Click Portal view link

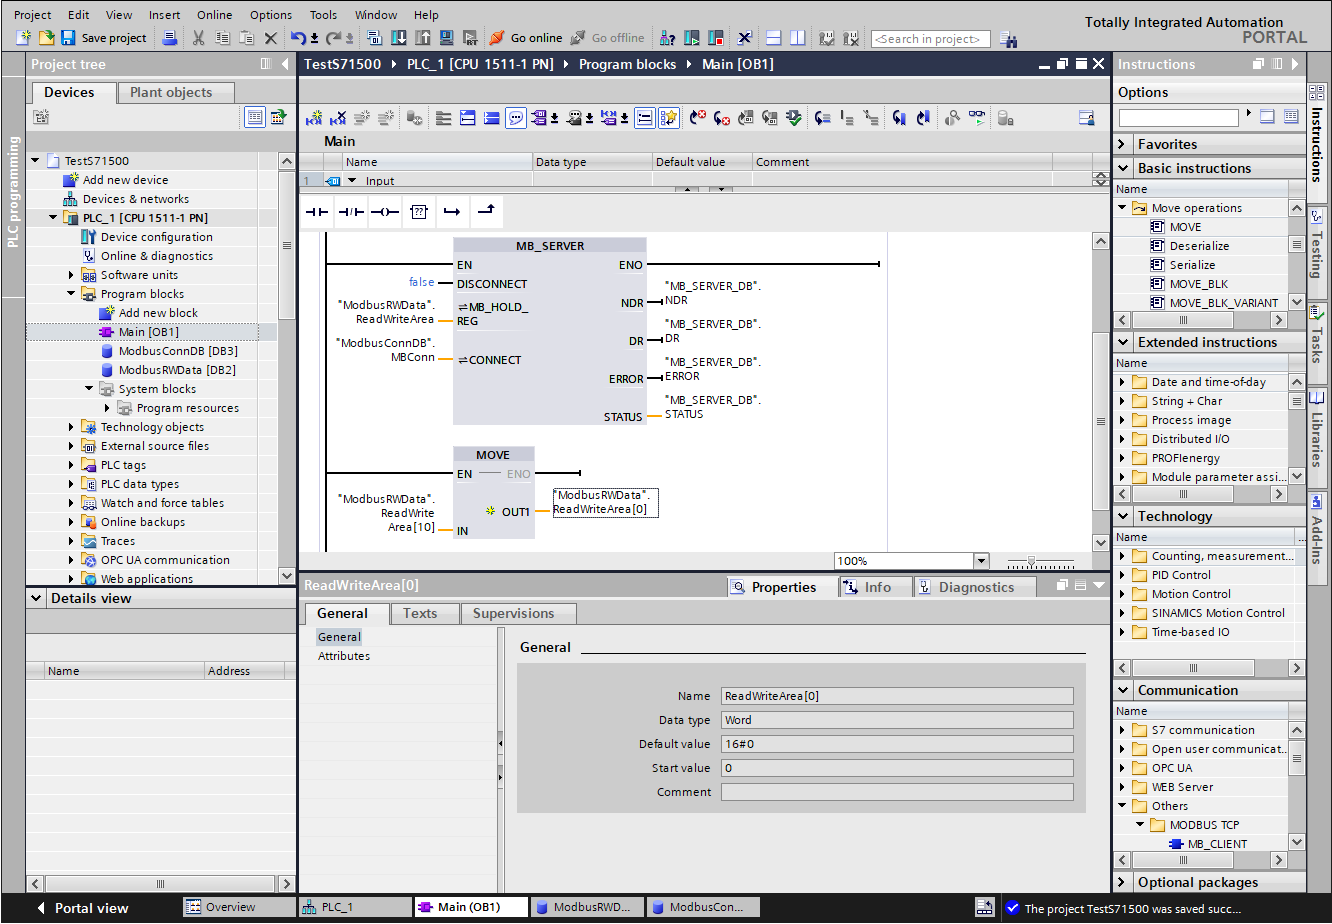pos(83,908)
